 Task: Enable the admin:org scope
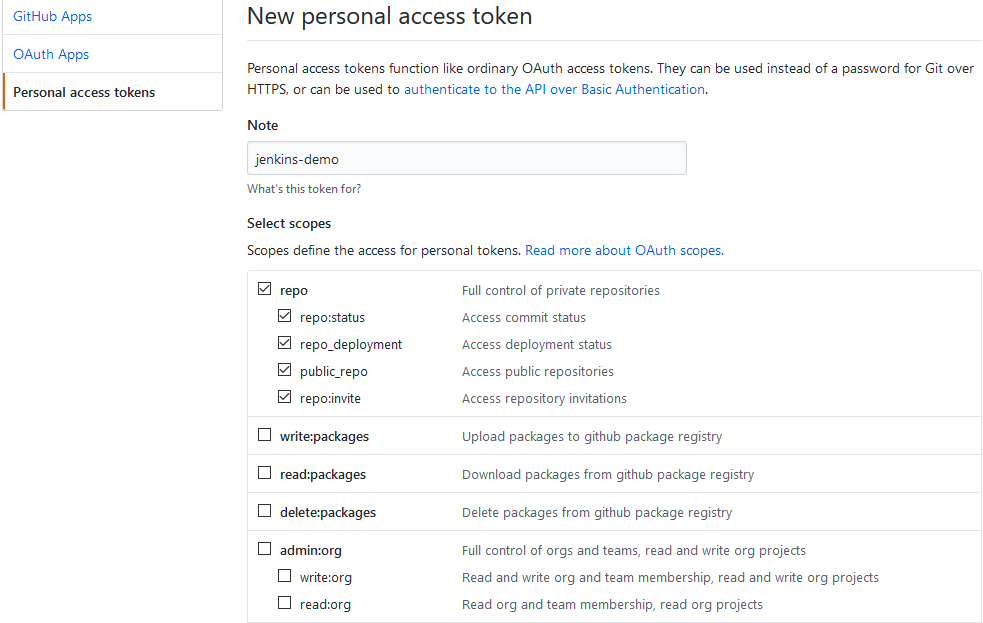(x=264, y=549)
